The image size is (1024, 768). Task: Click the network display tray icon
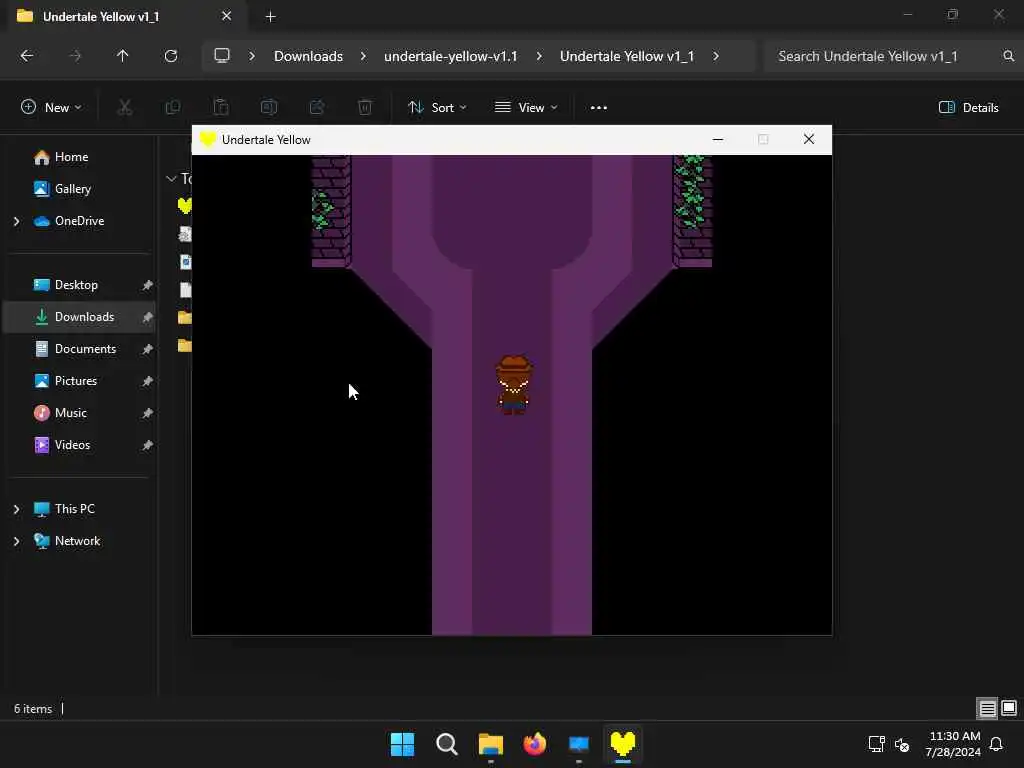point(876,744)
